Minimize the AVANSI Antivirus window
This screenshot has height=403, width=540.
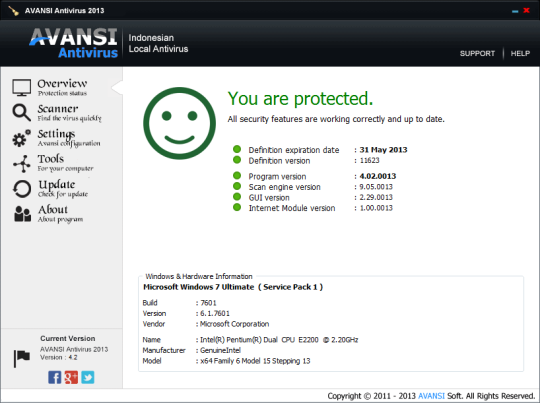(515, 11)
